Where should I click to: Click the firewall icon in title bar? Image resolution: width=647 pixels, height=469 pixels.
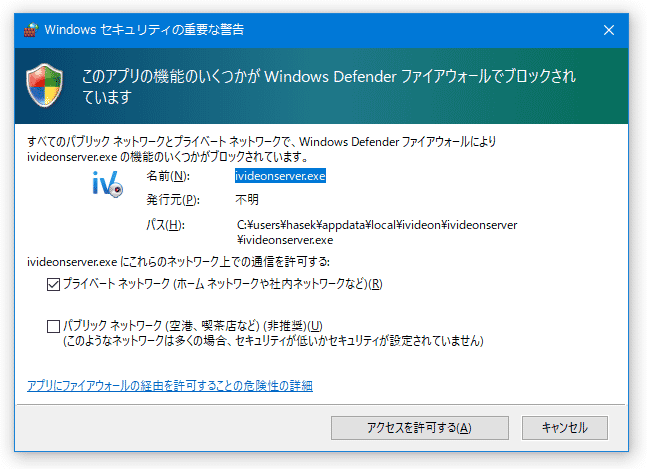pyautogui.click(x=31, y=30)
